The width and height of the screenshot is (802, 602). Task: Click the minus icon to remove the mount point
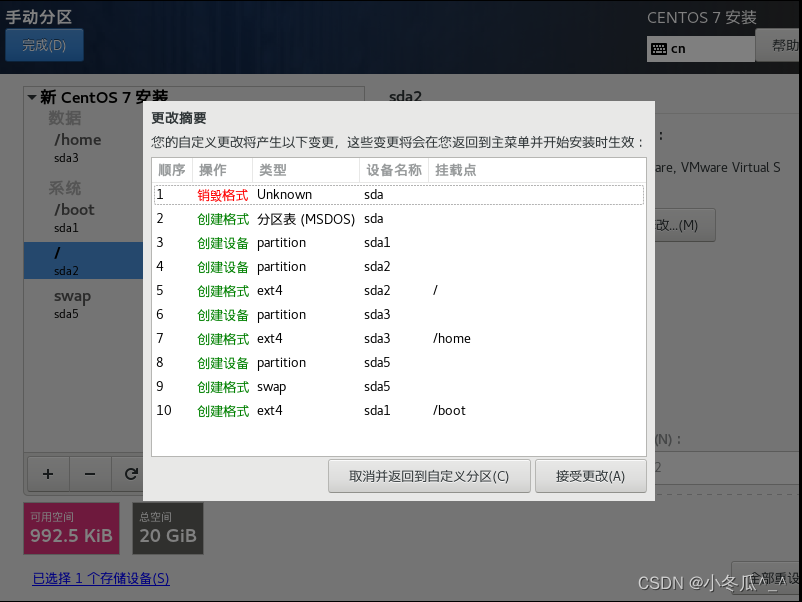(x=90, y=474)
